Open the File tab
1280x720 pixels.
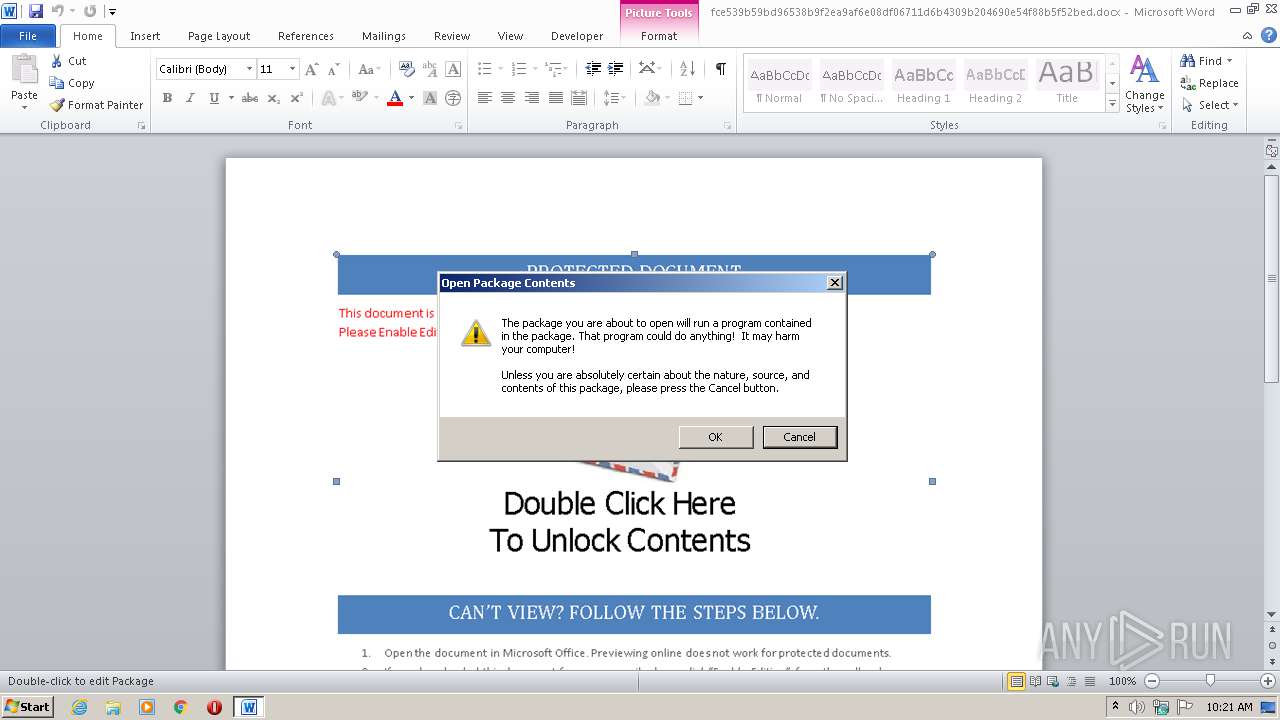pyautogui.click(x=28, y=36)
